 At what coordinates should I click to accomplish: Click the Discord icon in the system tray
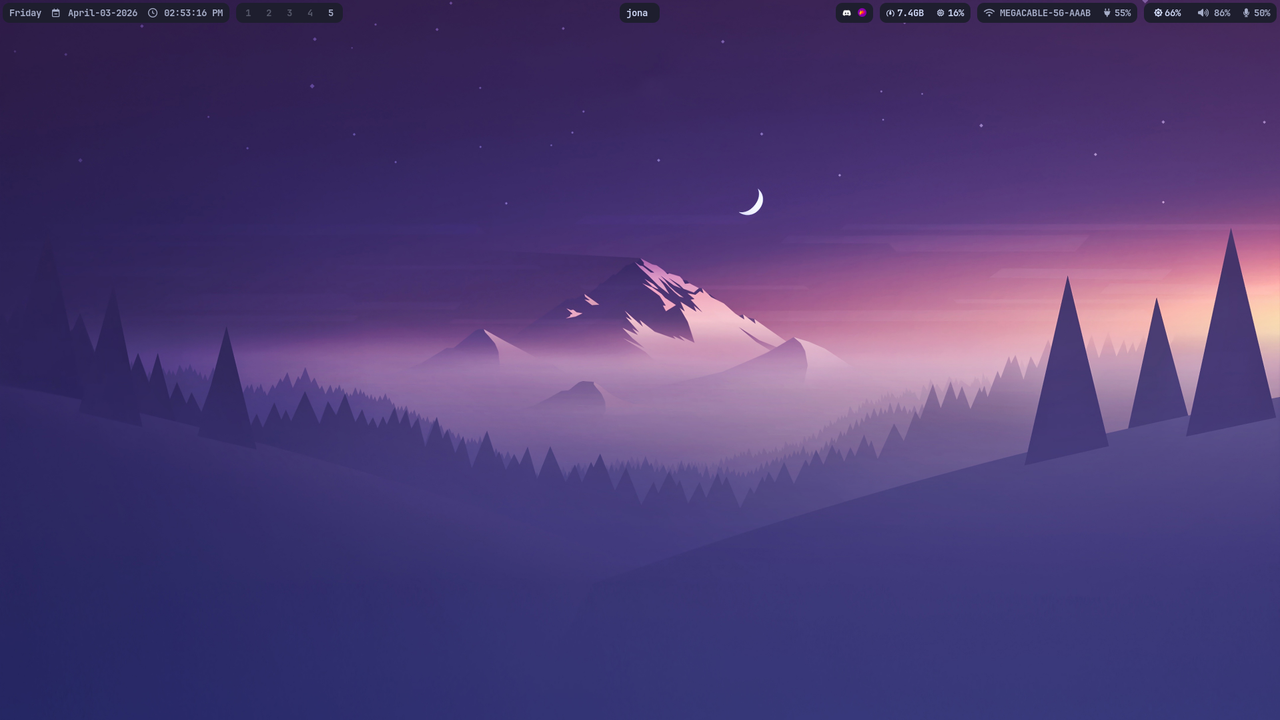848,13
